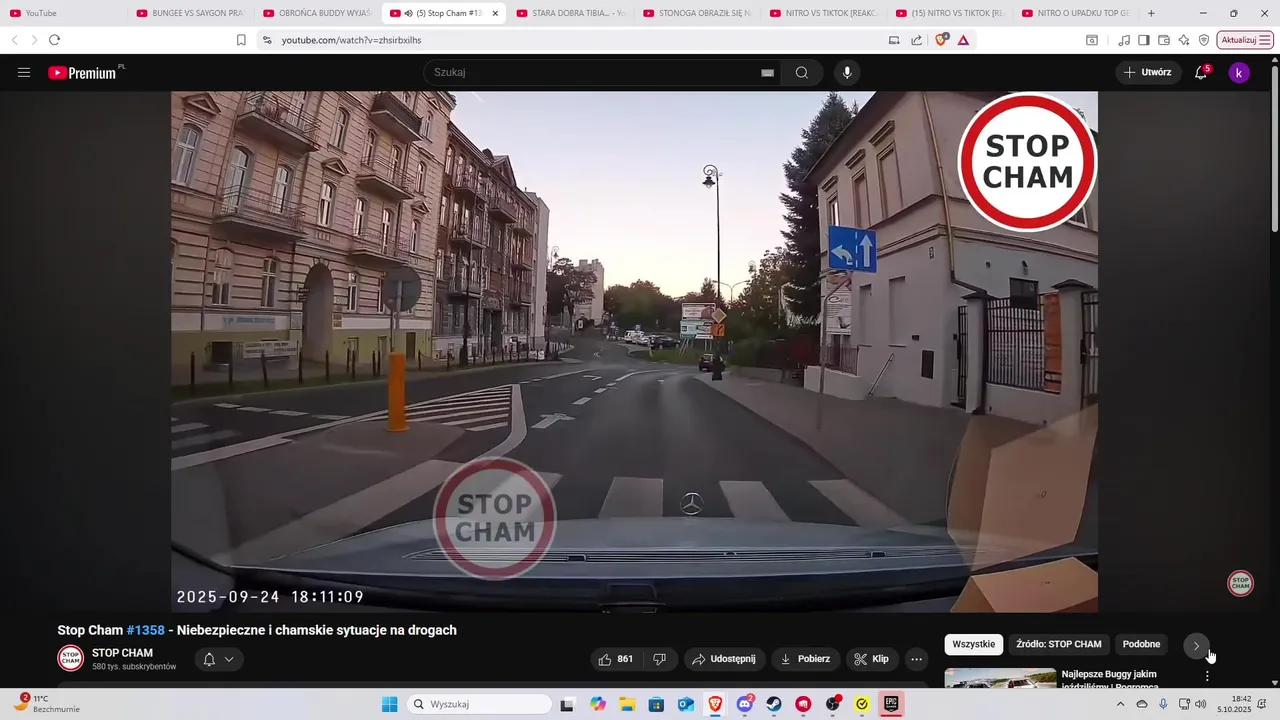The image size is (1280, 720).
Task: Start voice search with microphone icon
Action: 847,72
